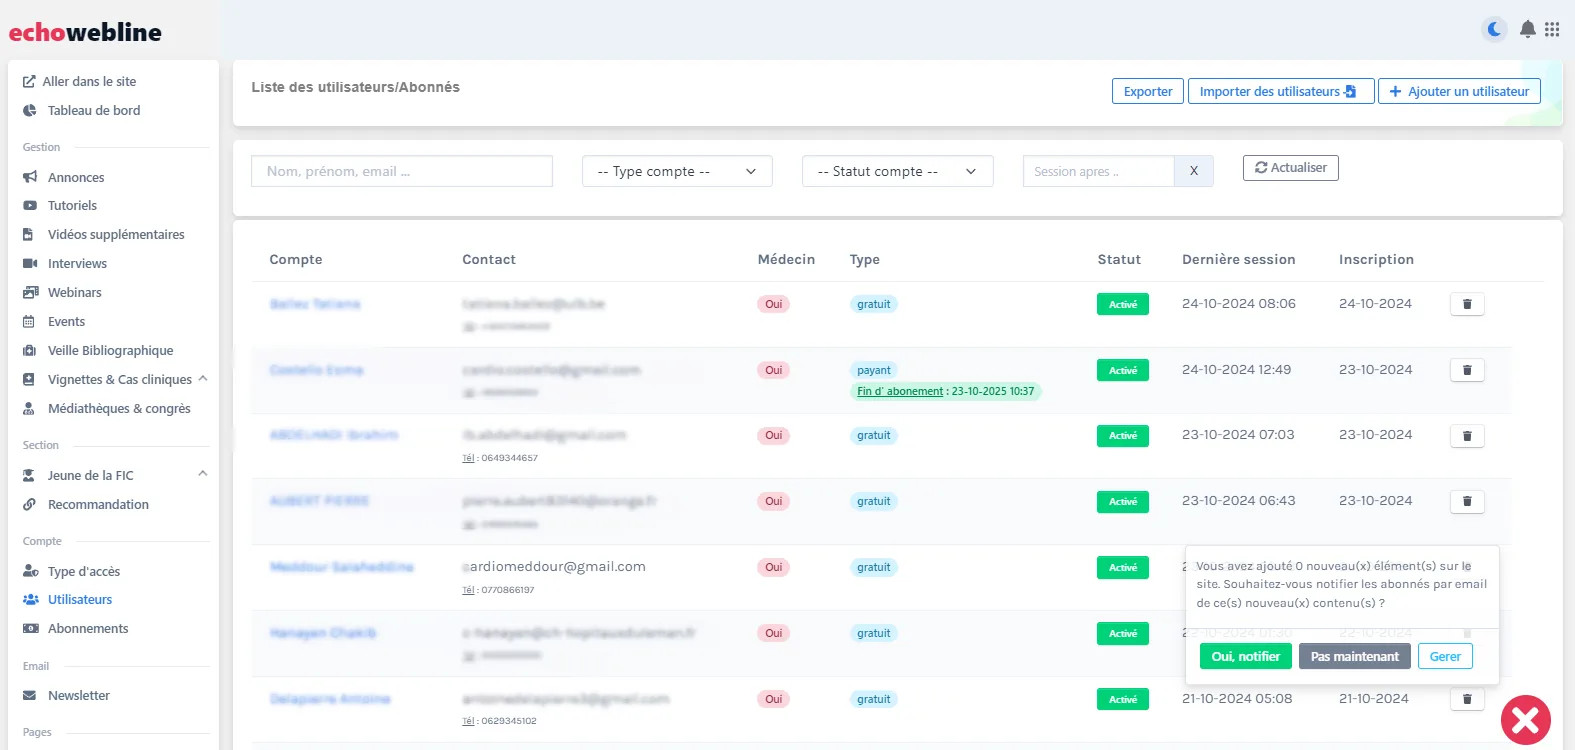Click Activé status in cardiomeddour row
The height and width of the screenshot is (750, 1575).
point(1123,567)
